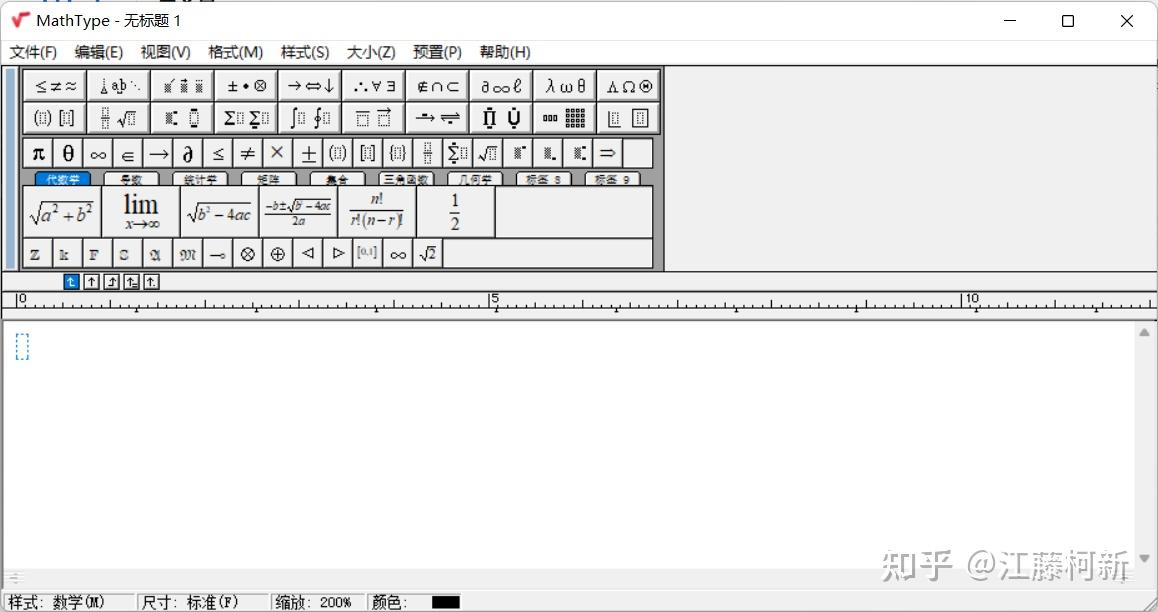Switch to the 统计学 tab
Screen dimensions: 1158x612
tap(200, 179)
